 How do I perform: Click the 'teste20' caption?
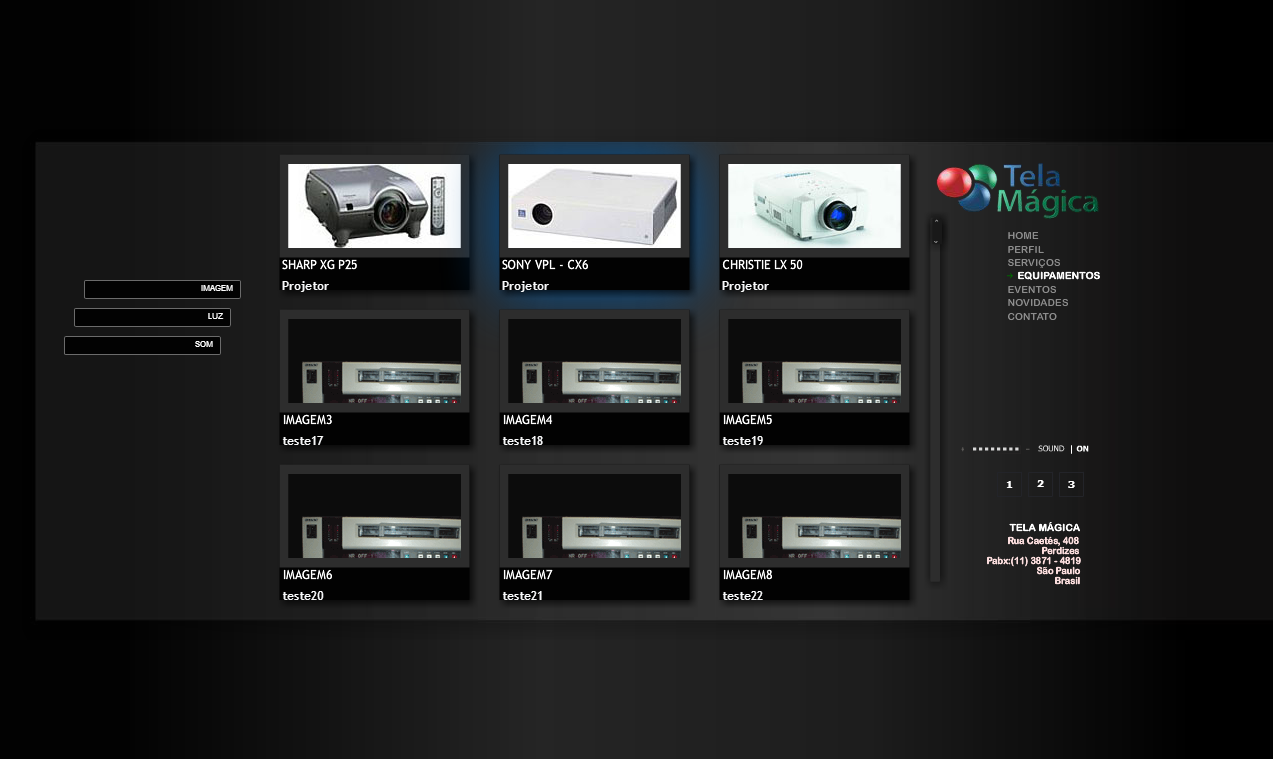click(303, 596)
